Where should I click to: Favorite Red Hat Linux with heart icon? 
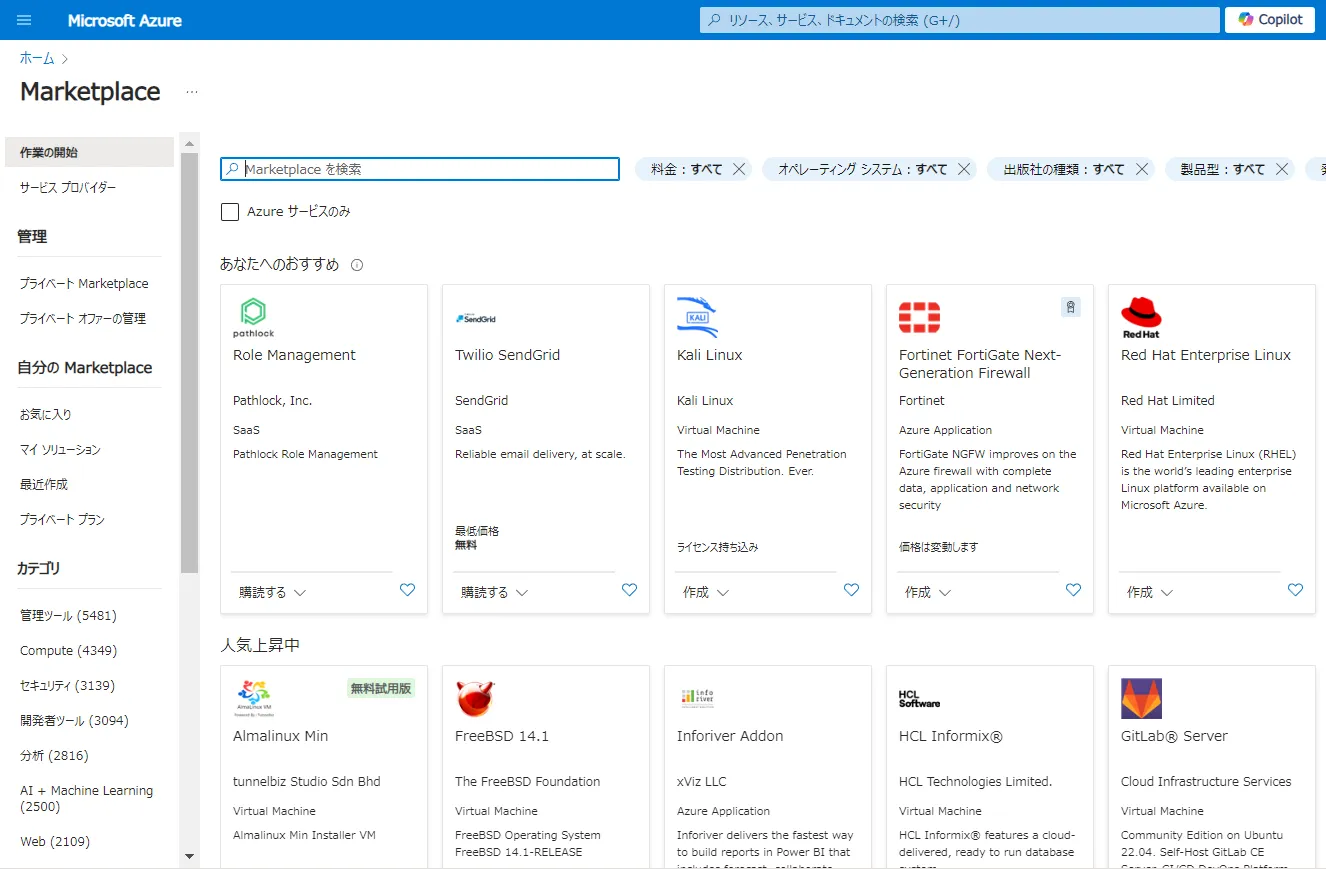click(x=1295, y=590)
